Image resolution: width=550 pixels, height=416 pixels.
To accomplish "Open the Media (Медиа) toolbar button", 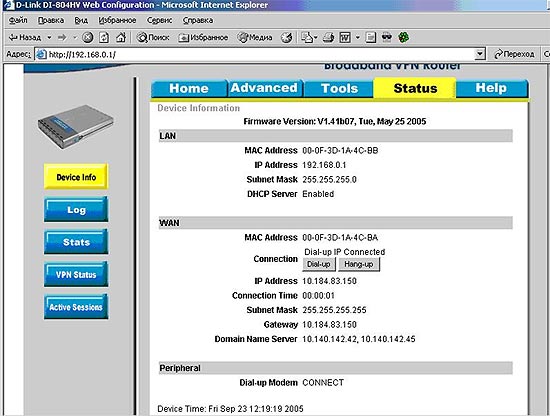I will pyautogui.click(x=255, y=37).
